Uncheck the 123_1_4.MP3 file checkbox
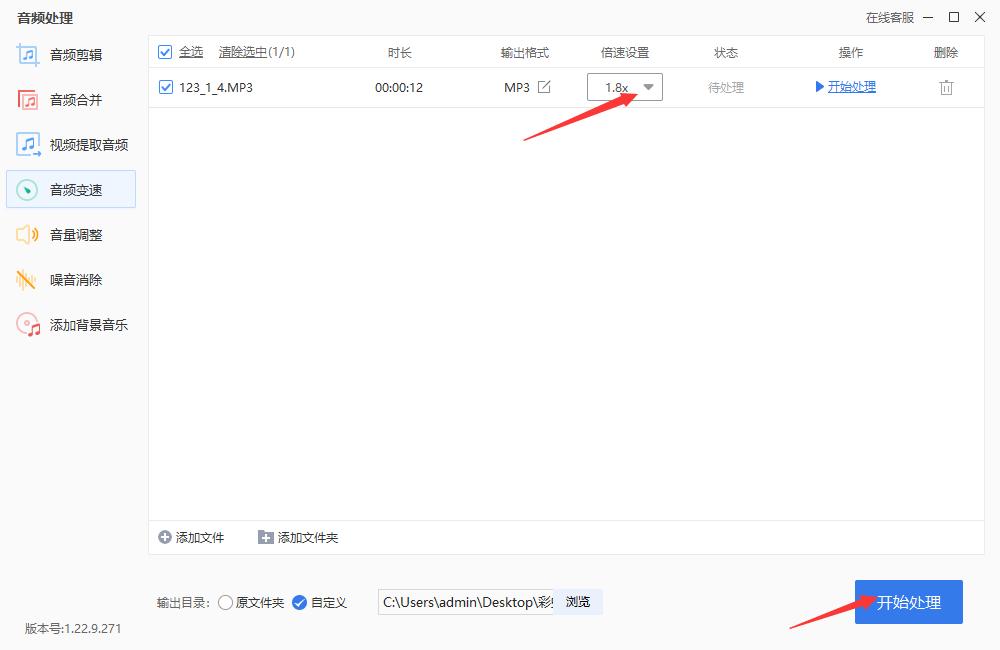This screenshot has width=1000, height=650. coord(166,87)
